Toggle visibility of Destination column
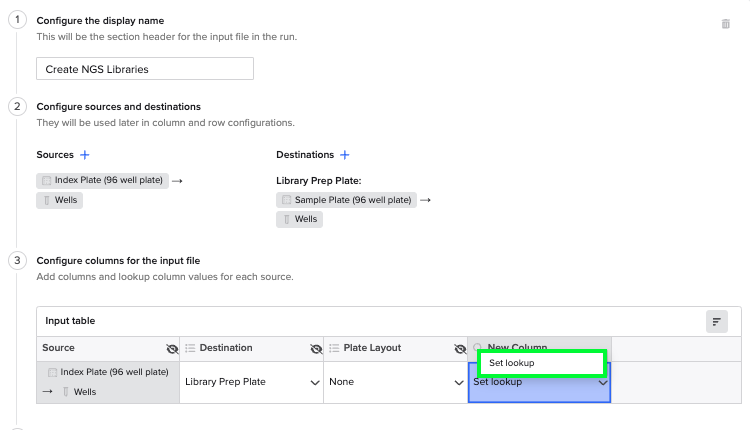The image size is (750, 430). click(316, 349)
